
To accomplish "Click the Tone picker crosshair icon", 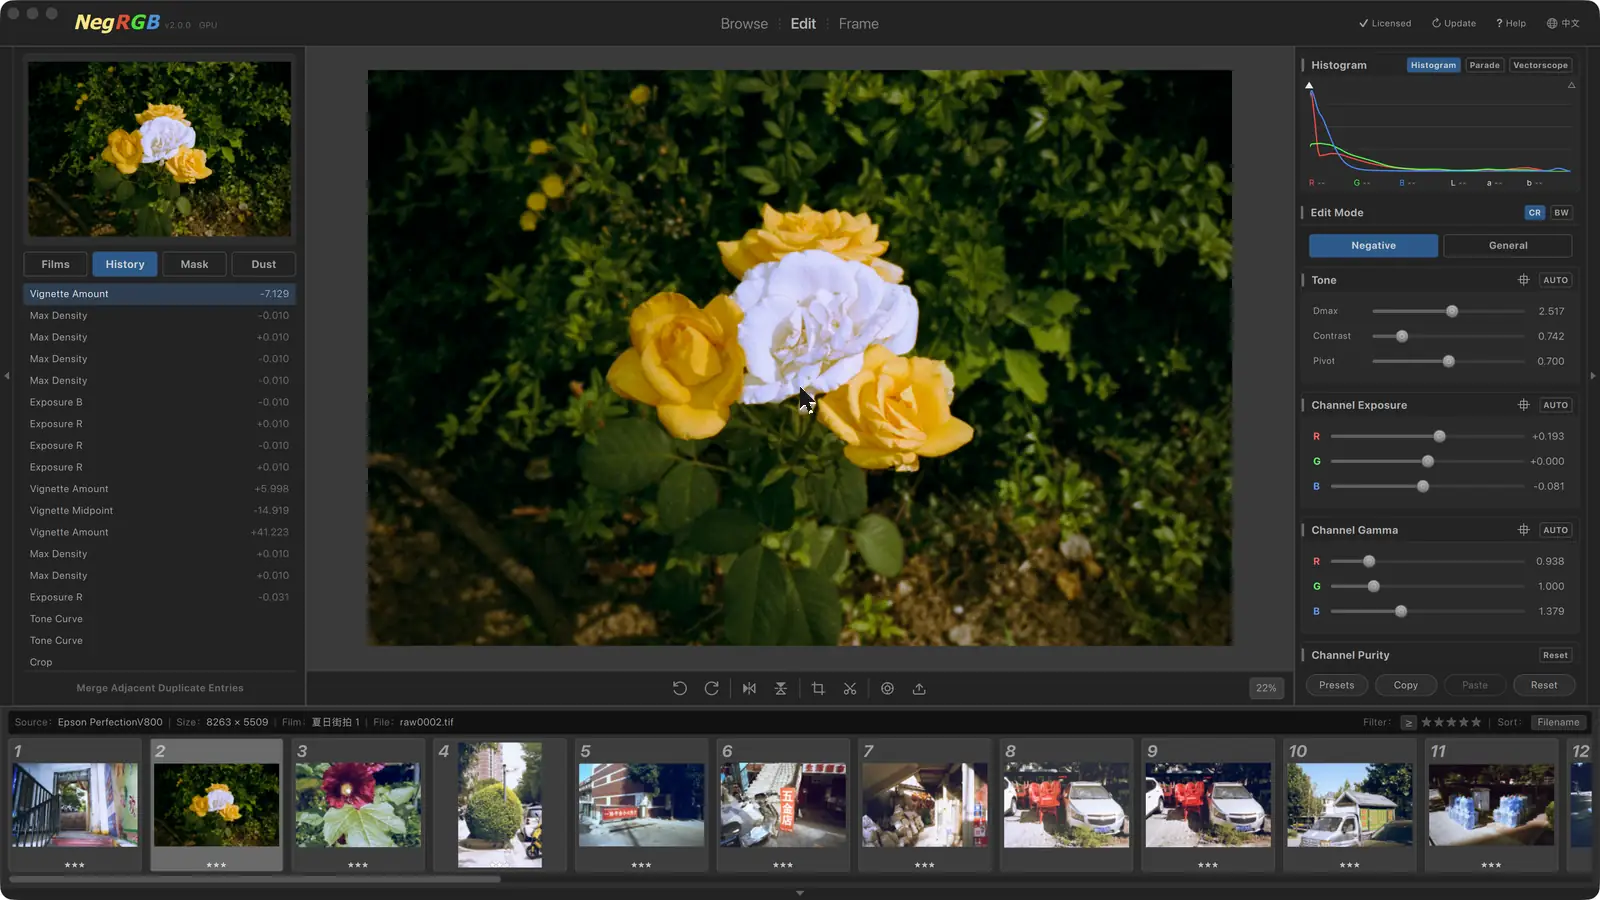I will [x=1524, y=280].
